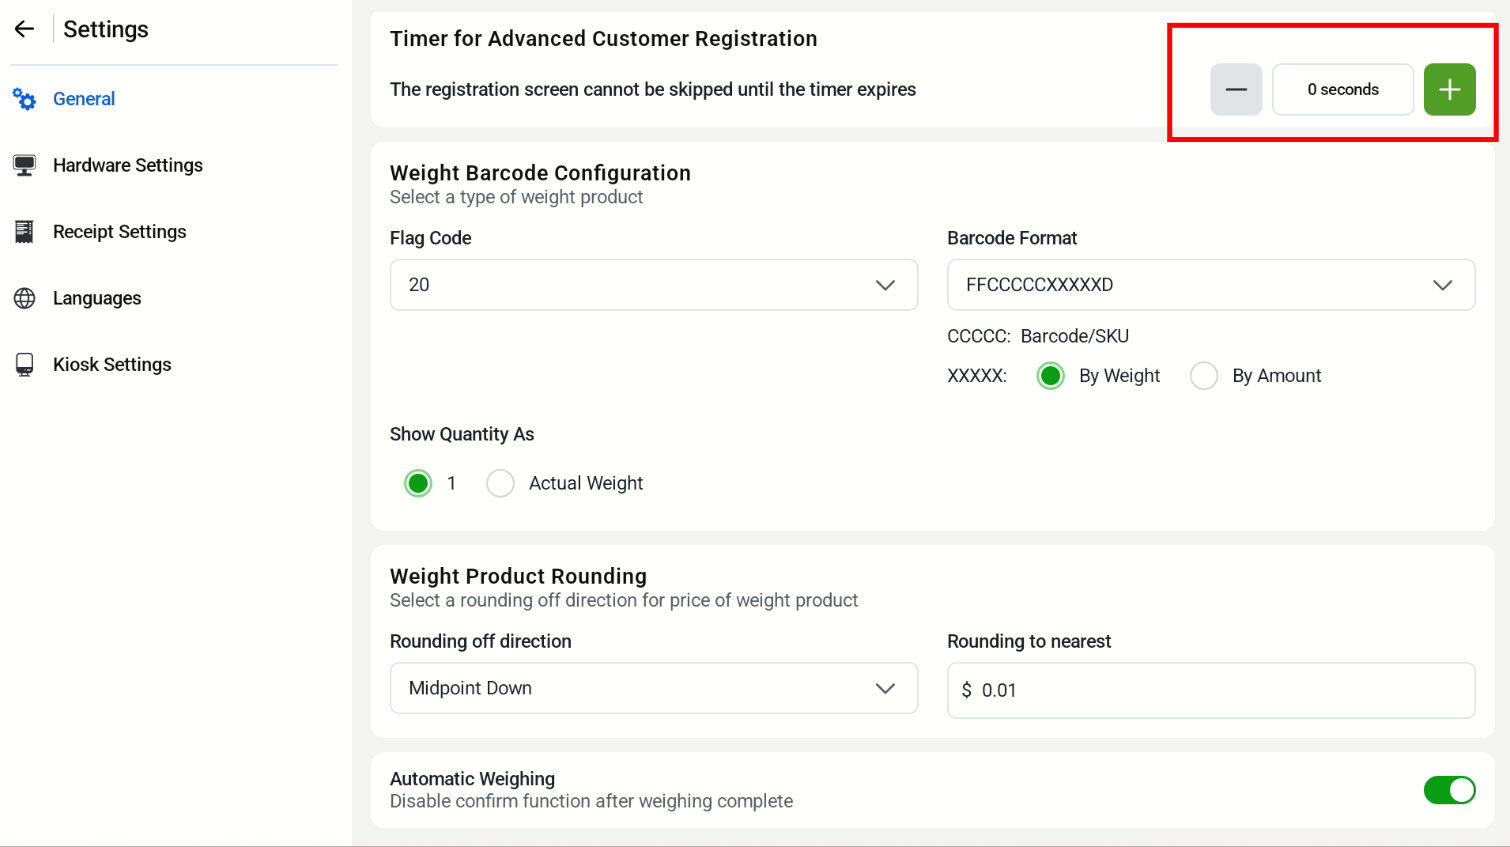Click the Weight Product Rounding heading
This screenshot has height=847, width=1510.
pyautogui.click(x=518, y=576)
